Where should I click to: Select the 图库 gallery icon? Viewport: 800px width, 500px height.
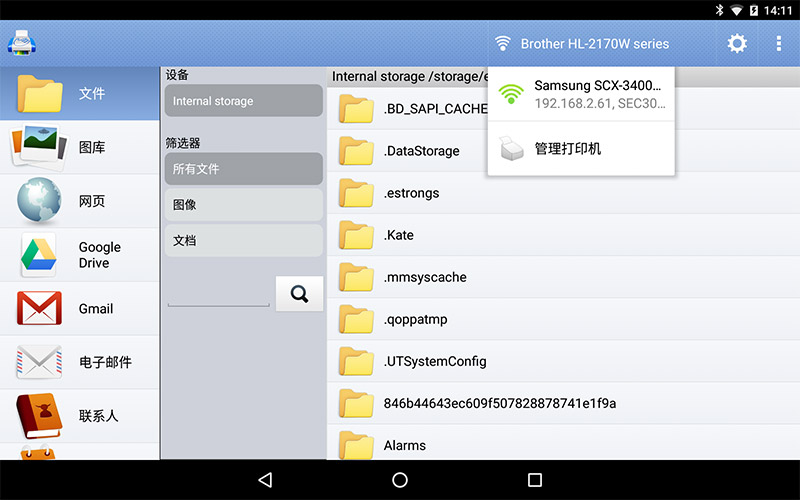pyautogui.click(x=40, y=147)
